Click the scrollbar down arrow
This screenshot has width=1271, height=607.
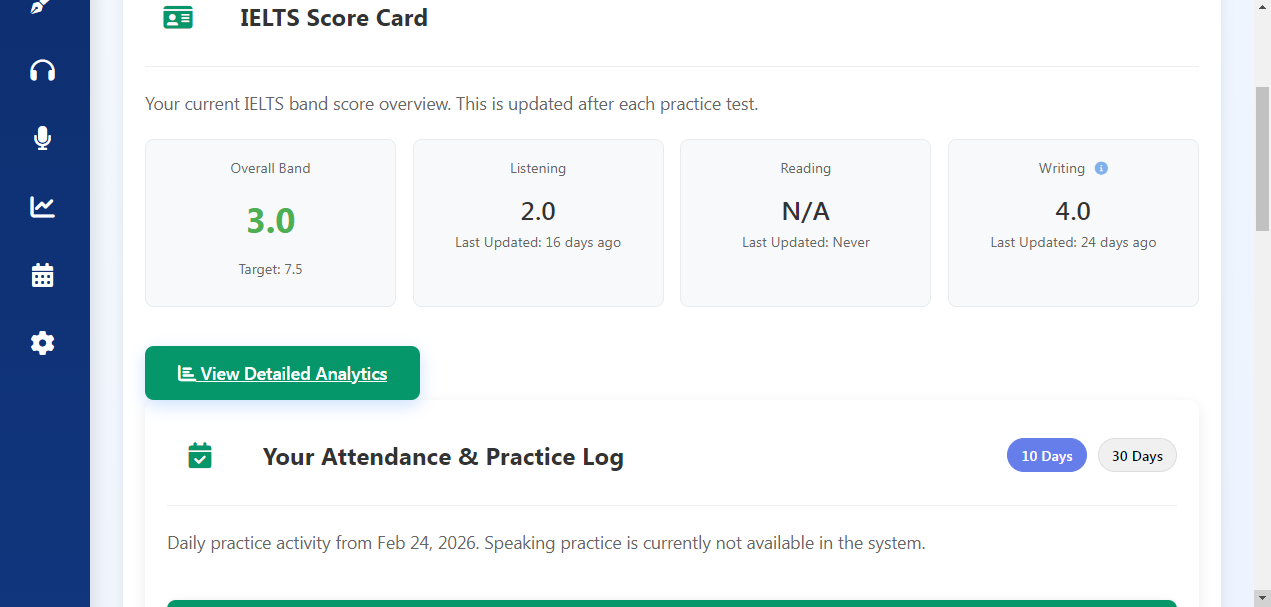pyautogui.click(x=1263, y=599)
